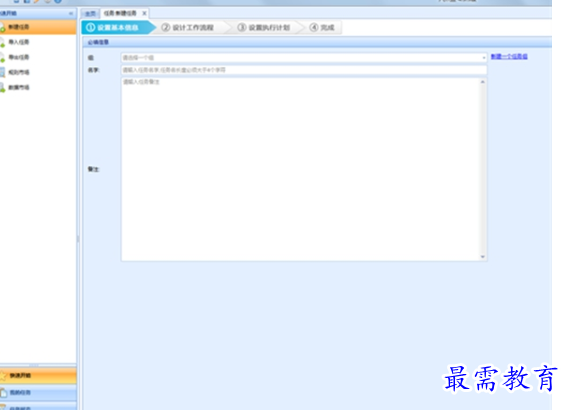Image resolution: width=566 pixels, height=410 pixels.
Task: Click the clipboard icon on 我的任务
Action: tap(3, 393)
